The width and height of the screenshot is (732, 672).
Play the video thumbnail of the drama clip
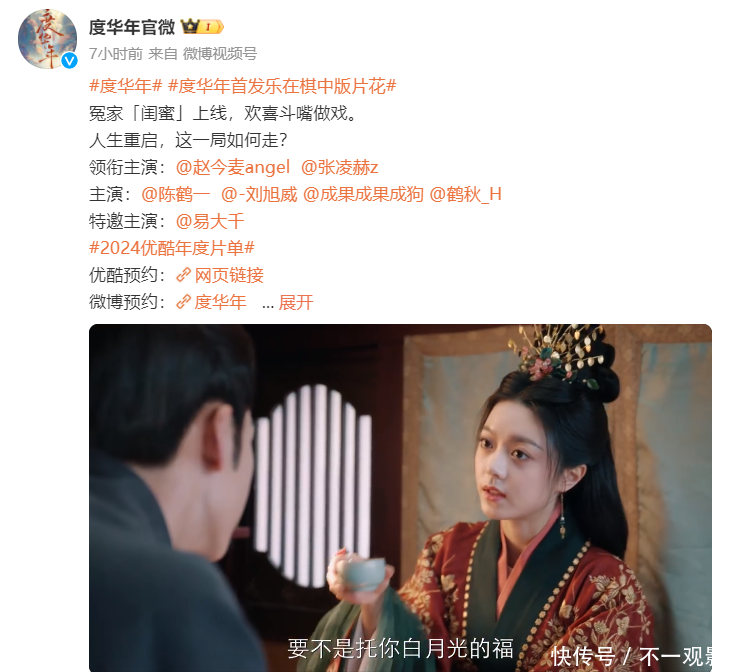tap(400, 498)
